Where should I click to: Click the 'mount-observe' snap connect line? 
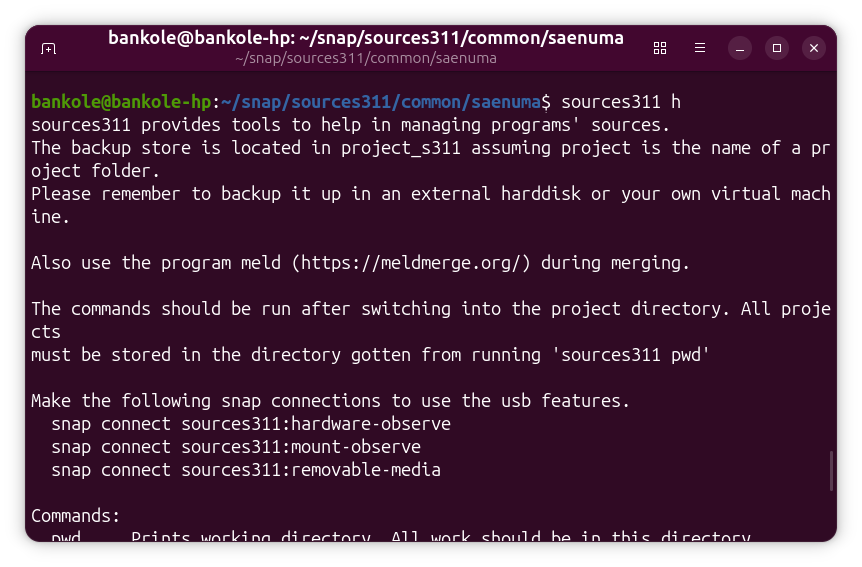point(236,447)
